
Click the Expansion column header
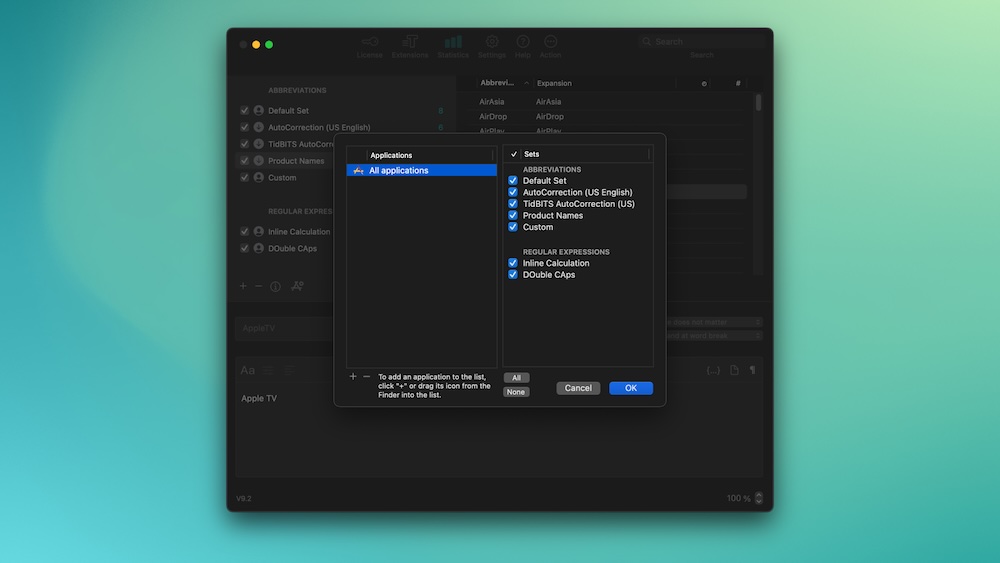pos(554,84)
